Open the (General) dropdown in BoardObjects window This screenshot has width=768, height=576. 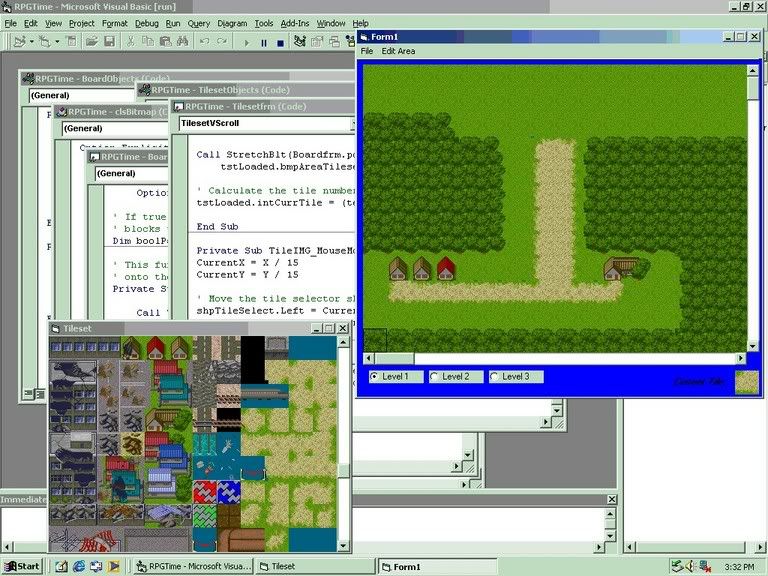tap(82, 96)
